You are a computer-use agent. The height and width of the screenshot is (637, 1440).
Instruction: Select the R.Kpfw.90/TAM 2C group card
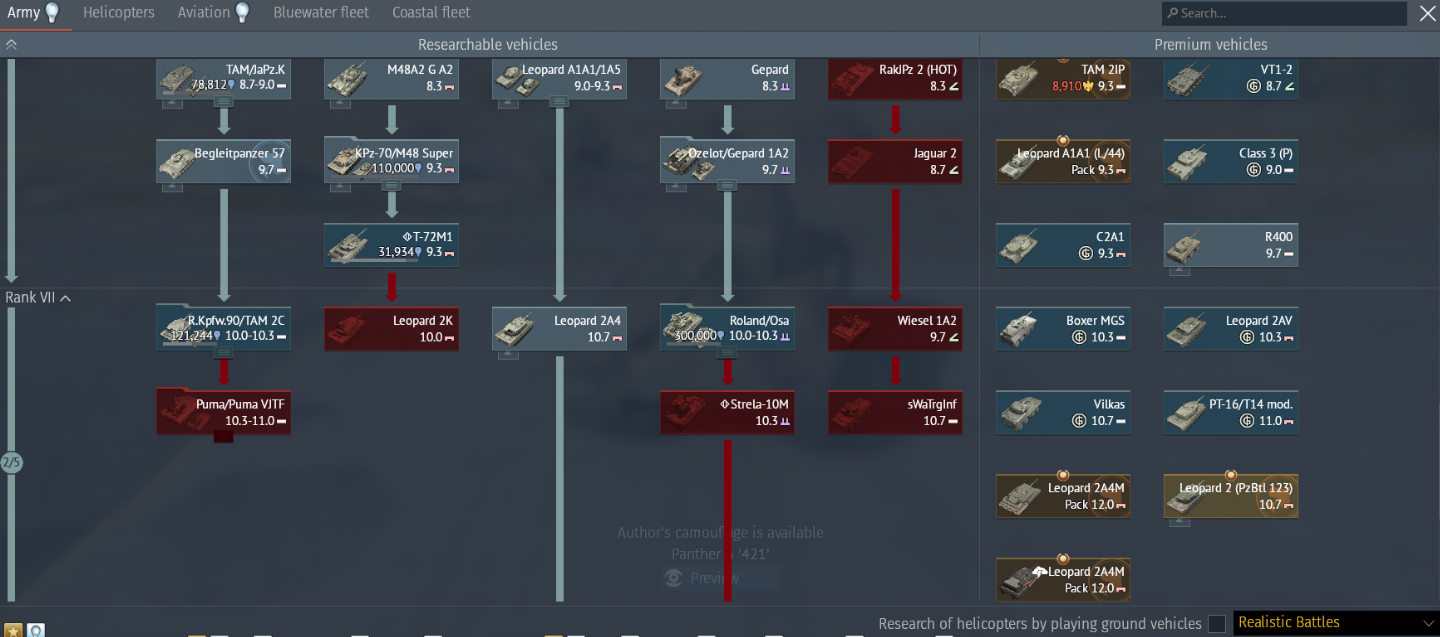click(224, 329)
